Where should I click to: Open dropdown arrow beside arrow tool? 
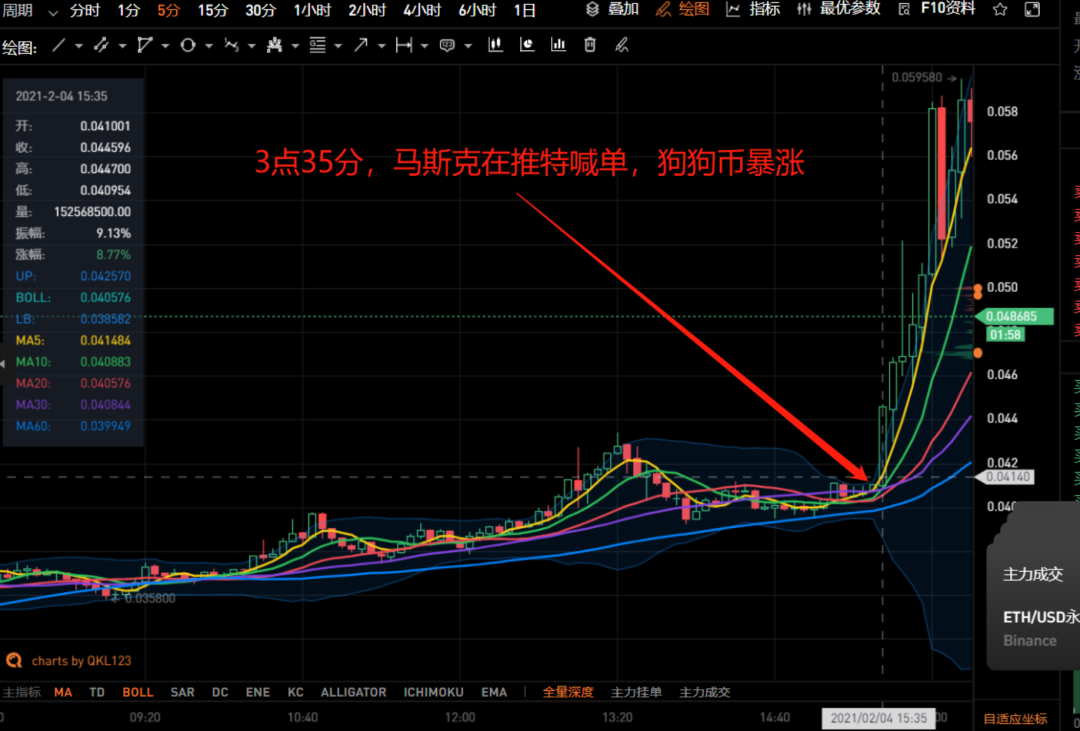(x=382, y=46)
